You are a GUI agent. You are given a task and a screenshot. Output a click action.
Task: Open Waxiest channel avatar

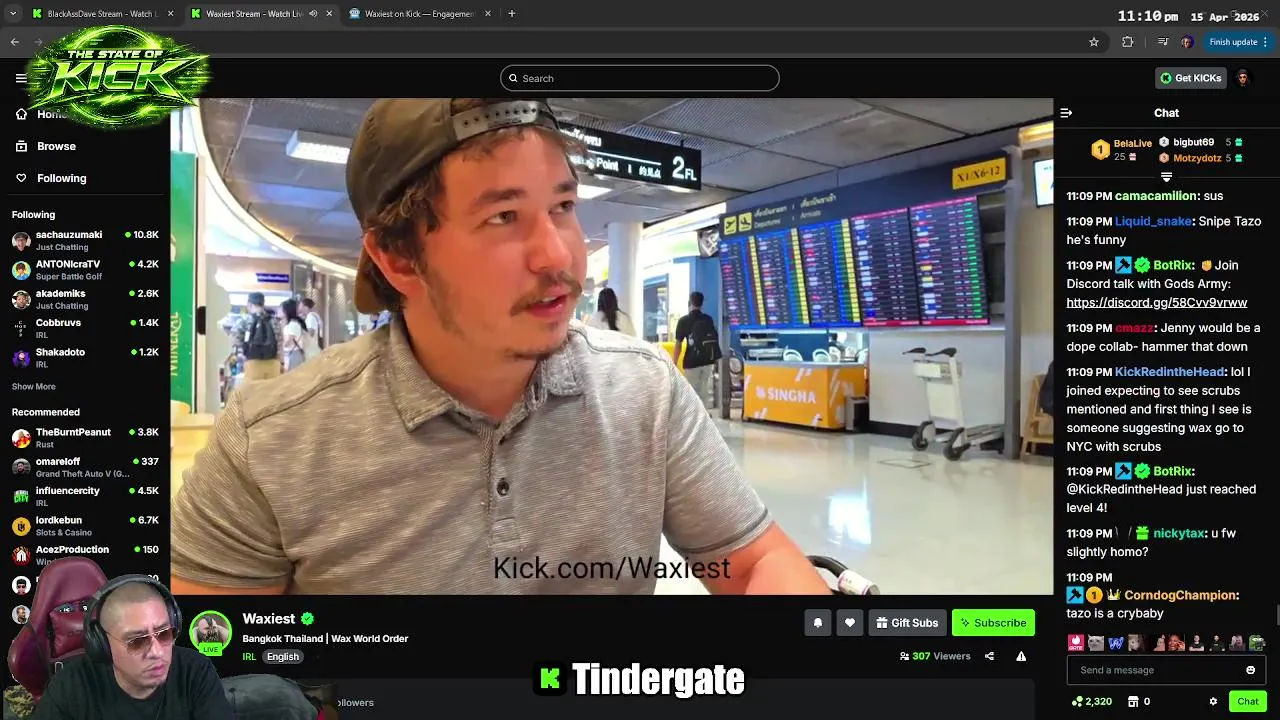[211, 632]
